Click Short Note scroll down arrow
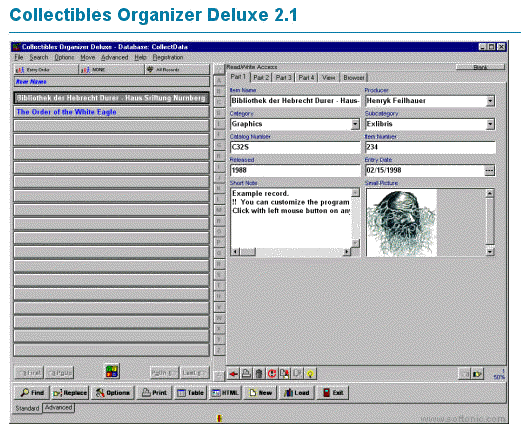Viewport: 521px width, 437px height. (355, 243)
